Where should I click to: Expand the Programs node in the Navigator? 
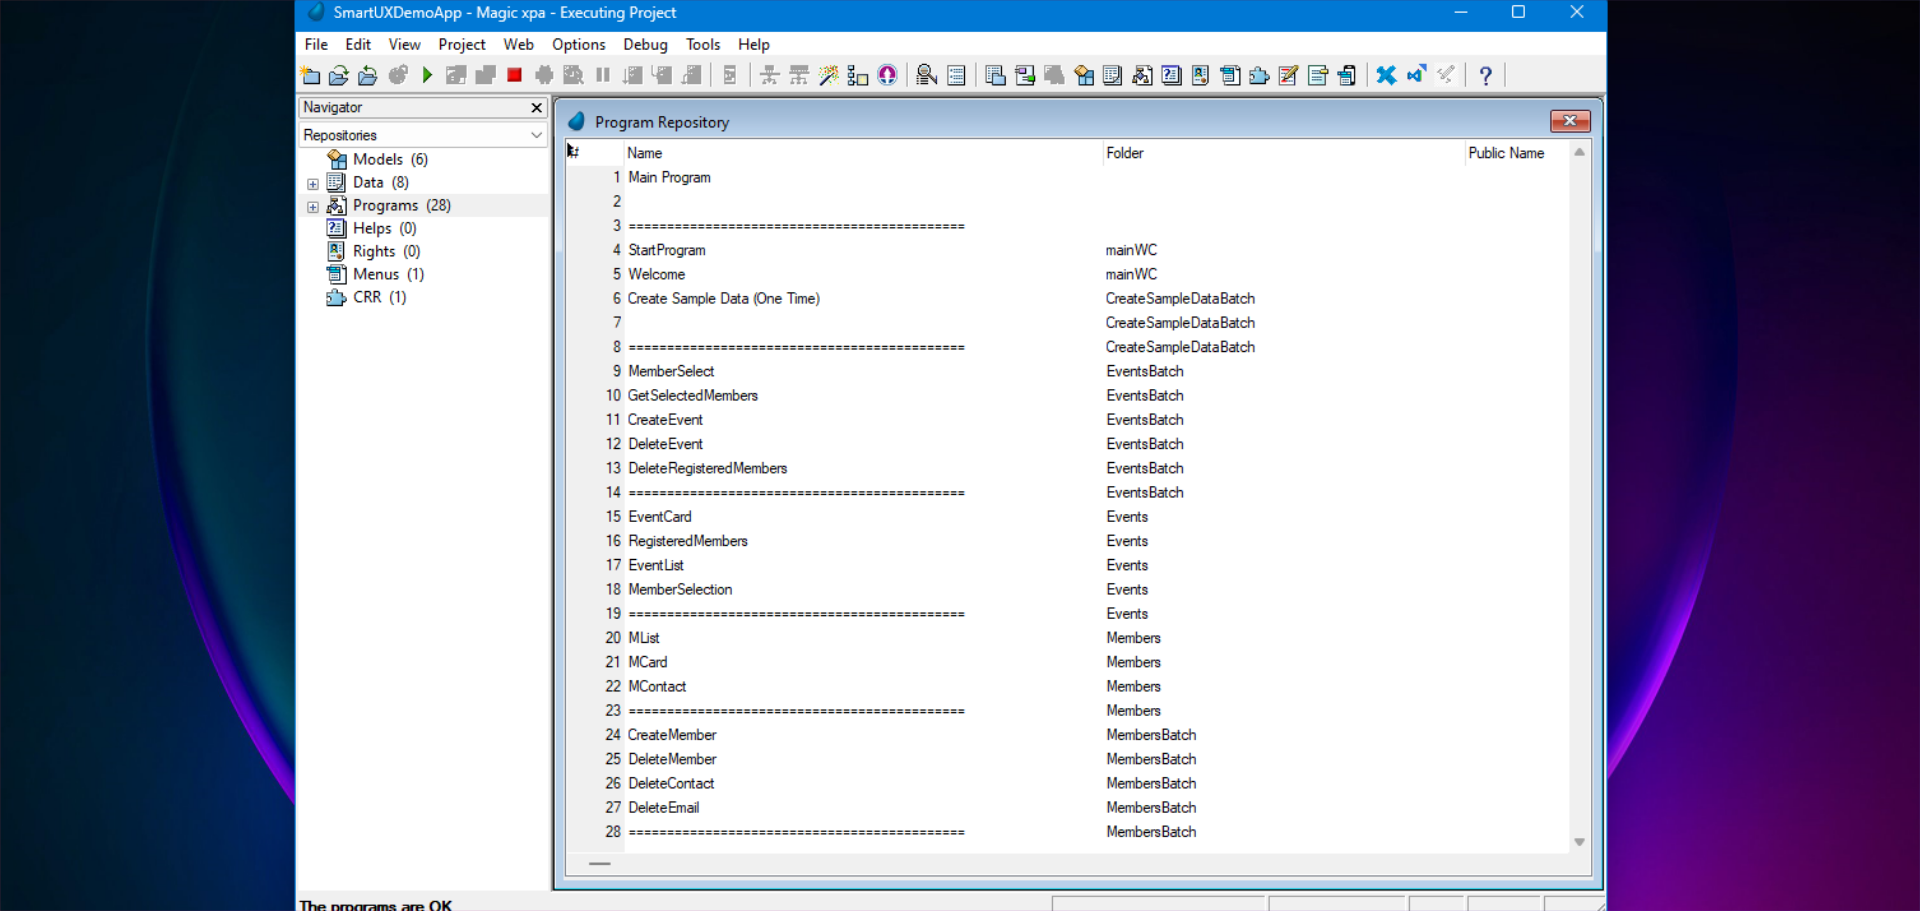point(312,206)
